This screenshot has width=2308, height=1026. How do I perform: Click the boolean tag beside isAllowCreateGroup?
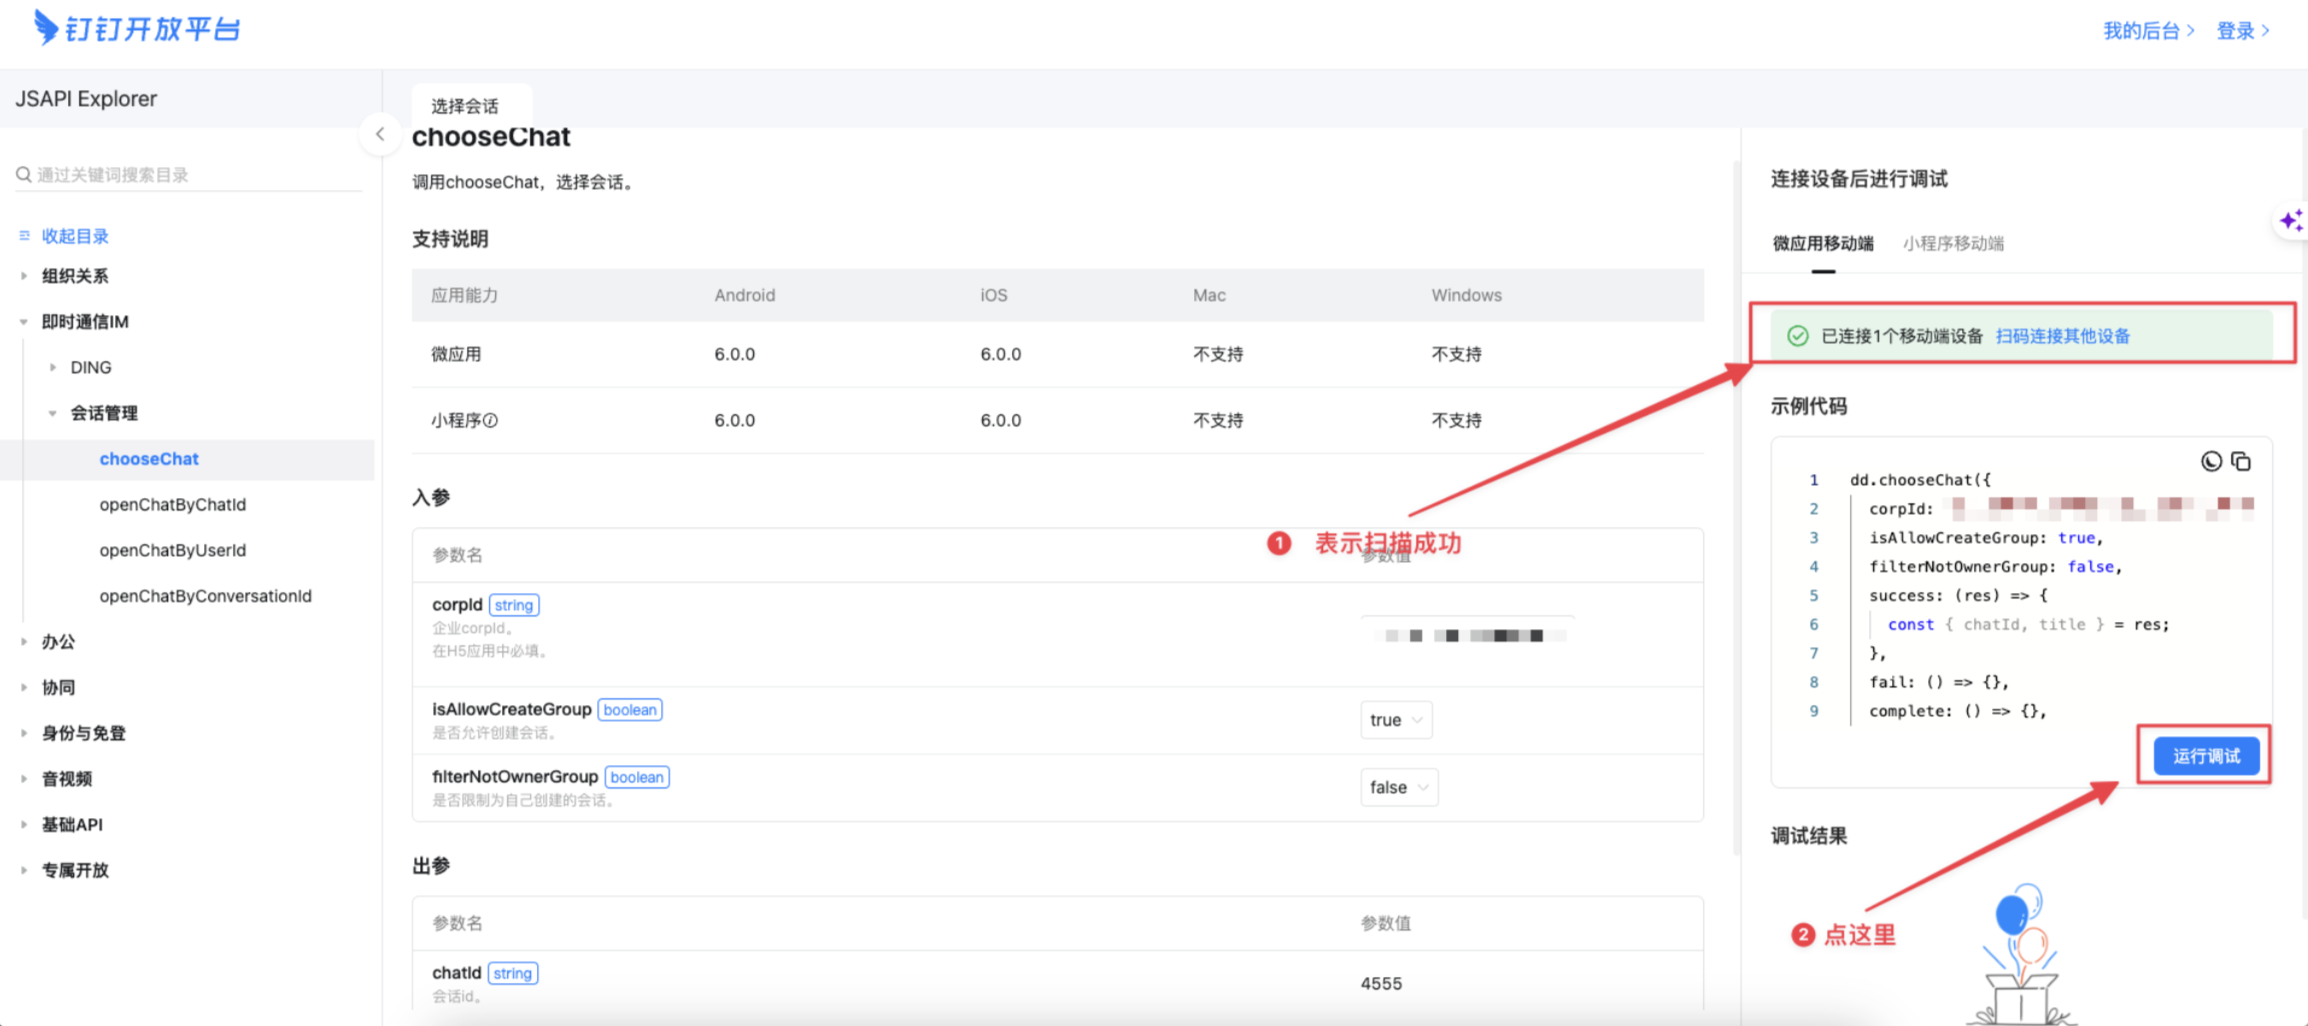[630, 710]
